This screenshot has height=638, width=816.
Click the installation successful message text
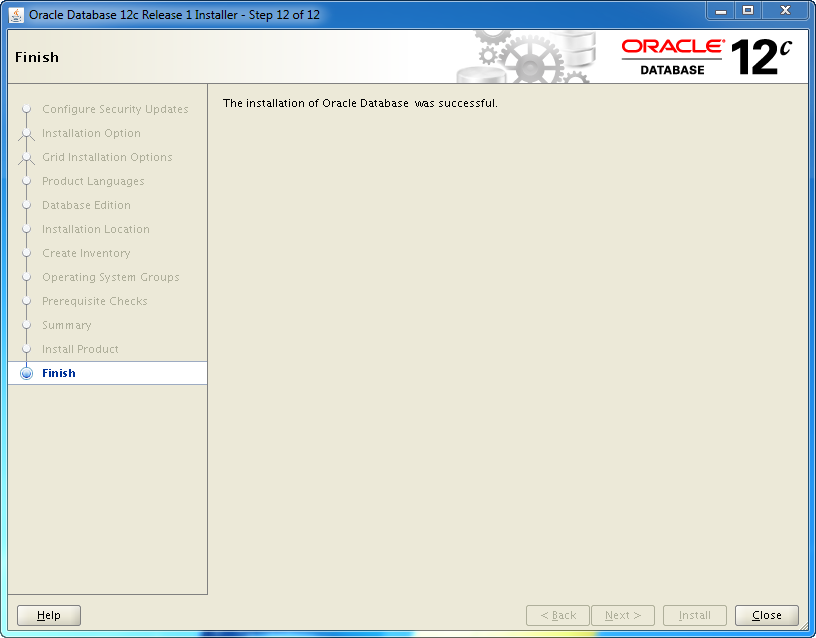click(360, 103)
